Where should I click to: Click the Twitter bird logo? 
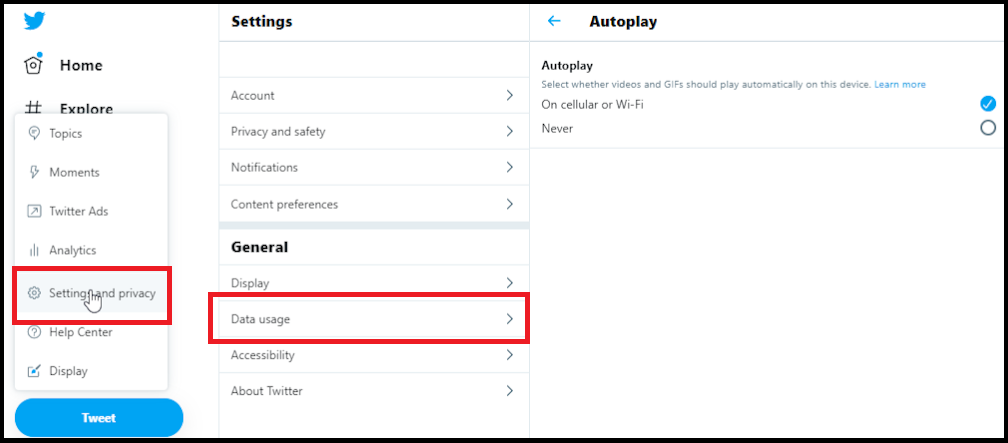click(35, 21)
